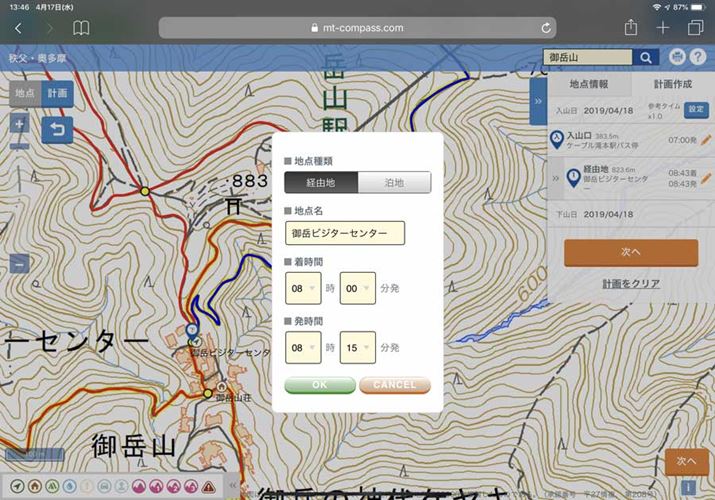Screen dimensions: 715x500
Task: Click the map search magnifier button
Action: tap(647, 58)
